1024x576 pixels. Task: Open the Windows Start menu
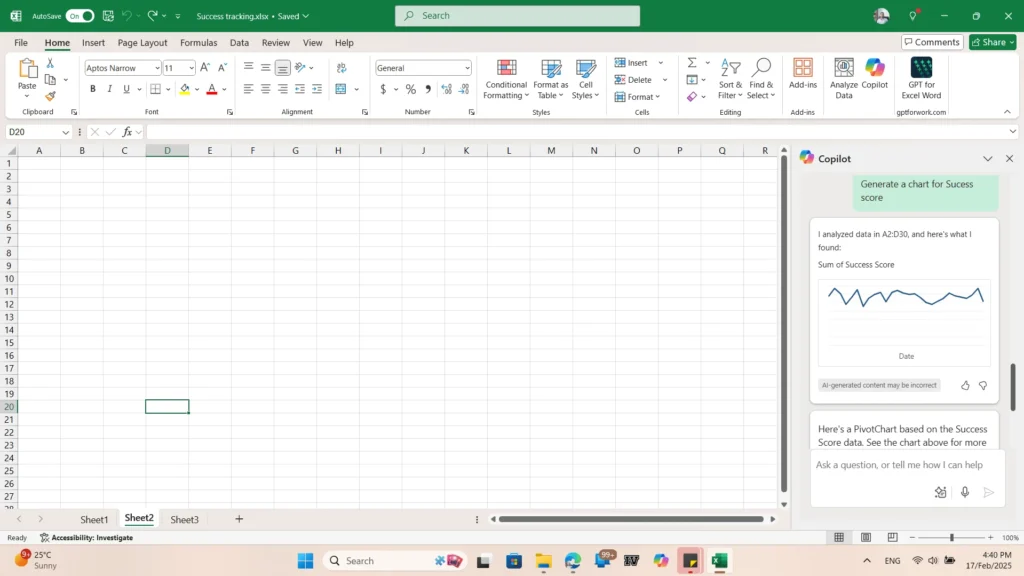(305, 561)
